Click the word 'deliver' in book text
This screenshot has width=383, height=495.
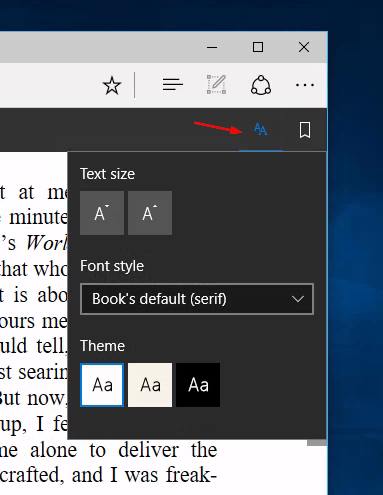pyautogui.click(x=148, y=450)
